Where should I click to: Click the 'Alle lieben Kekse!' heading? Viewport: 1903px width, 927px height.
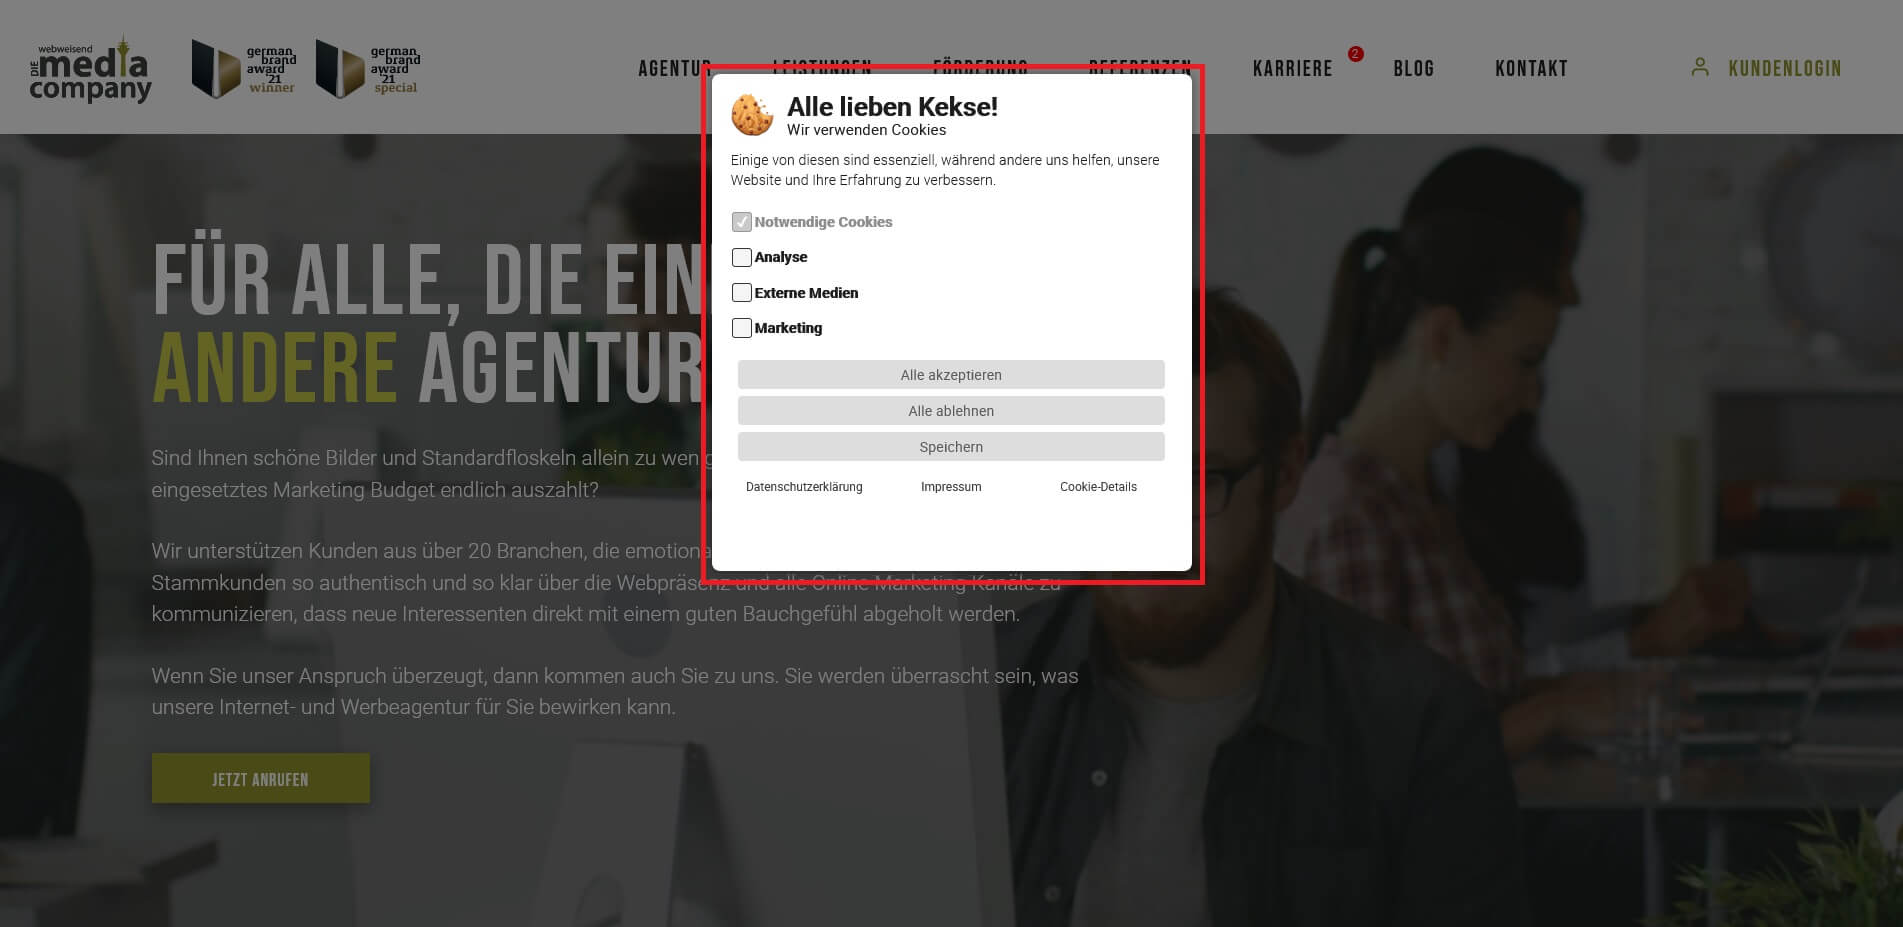pos(892,107)
